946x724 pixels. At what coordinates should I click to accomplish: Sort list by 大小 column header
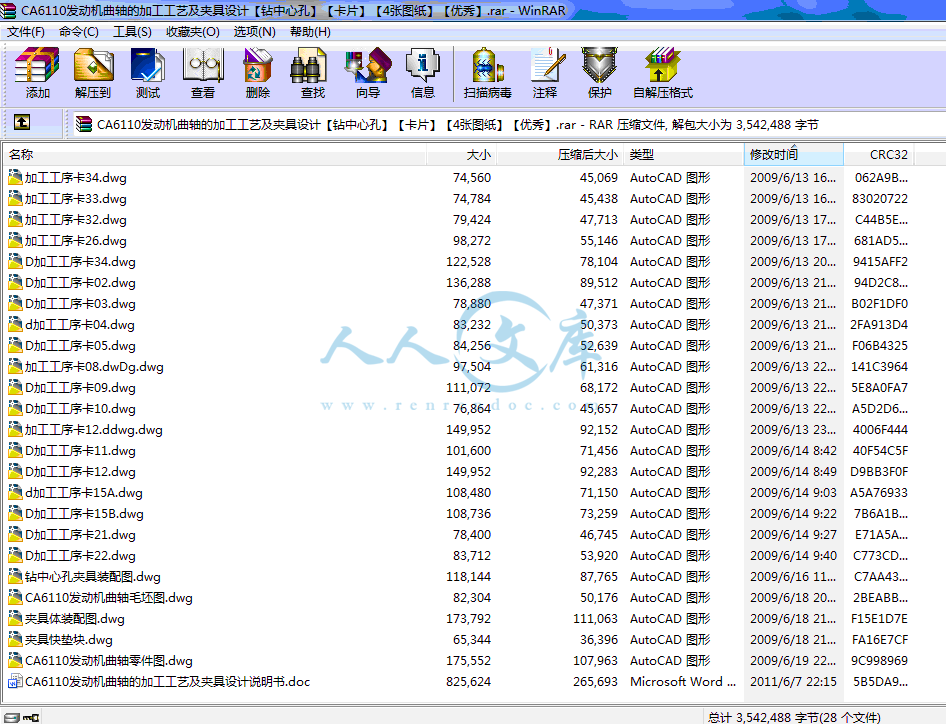click(x=478, y=155)
